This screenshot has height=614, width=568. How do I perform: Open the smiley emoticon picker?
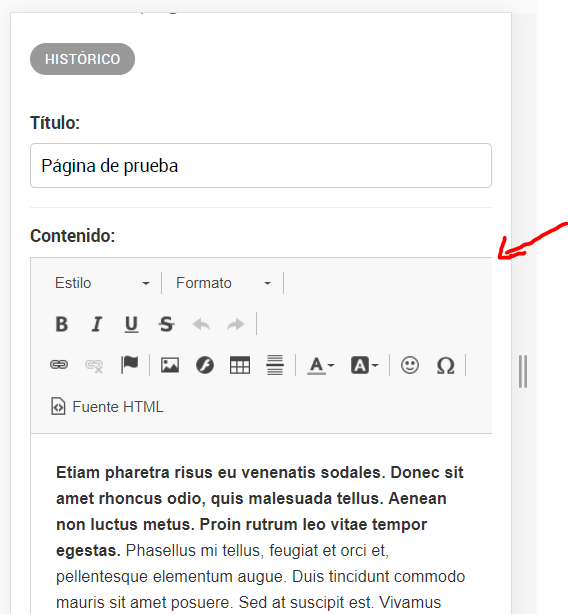pos(410,365)
